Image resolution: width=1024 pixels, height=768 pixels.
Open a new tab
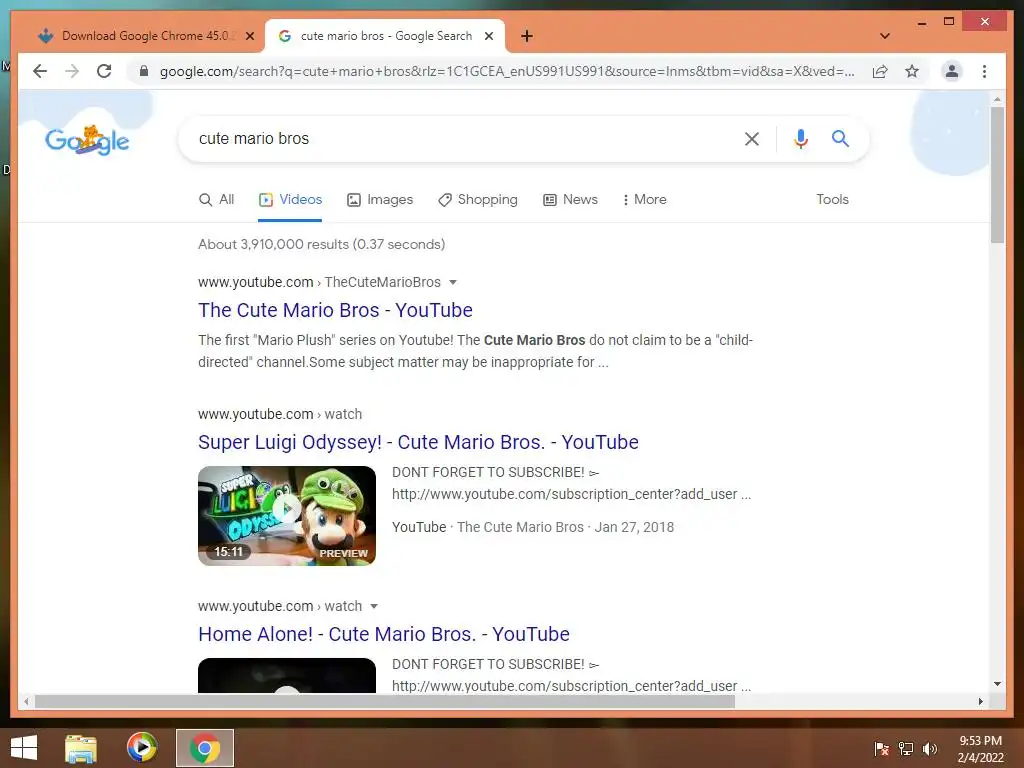click(527, 36)
